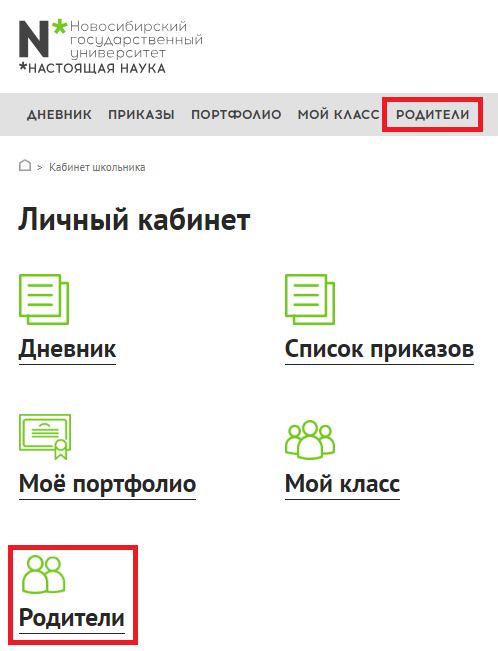This screenshot has height=651, width=498.
Task: Go to ПОРТФОЛИО menu item
Action: point(236,115)
